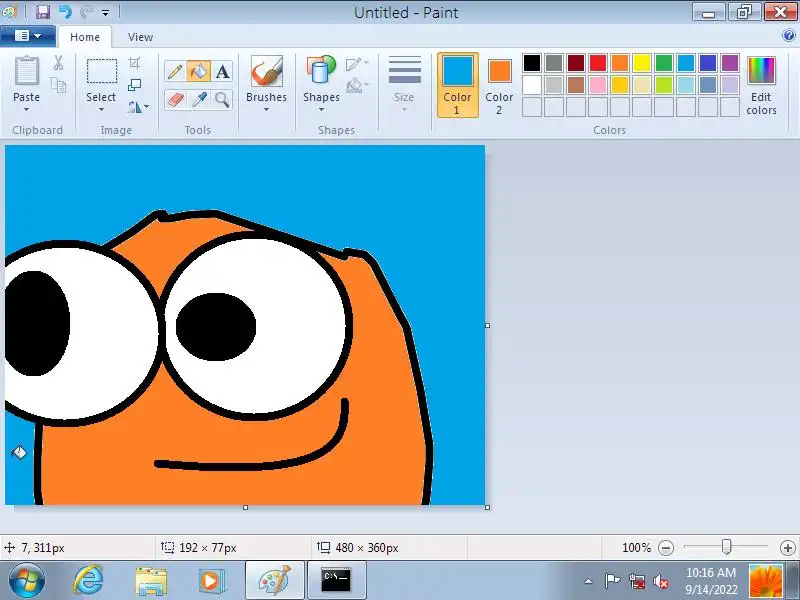
Task: Click zoom out minus button
Action: coord(666,548)
